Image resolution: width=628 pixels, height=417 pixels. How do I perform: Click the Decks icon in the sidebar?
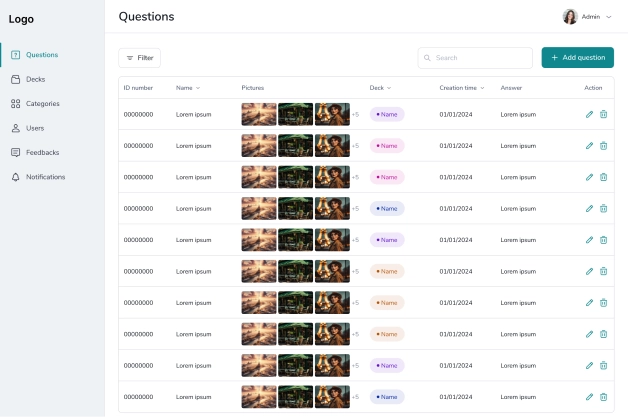(15, 79)
